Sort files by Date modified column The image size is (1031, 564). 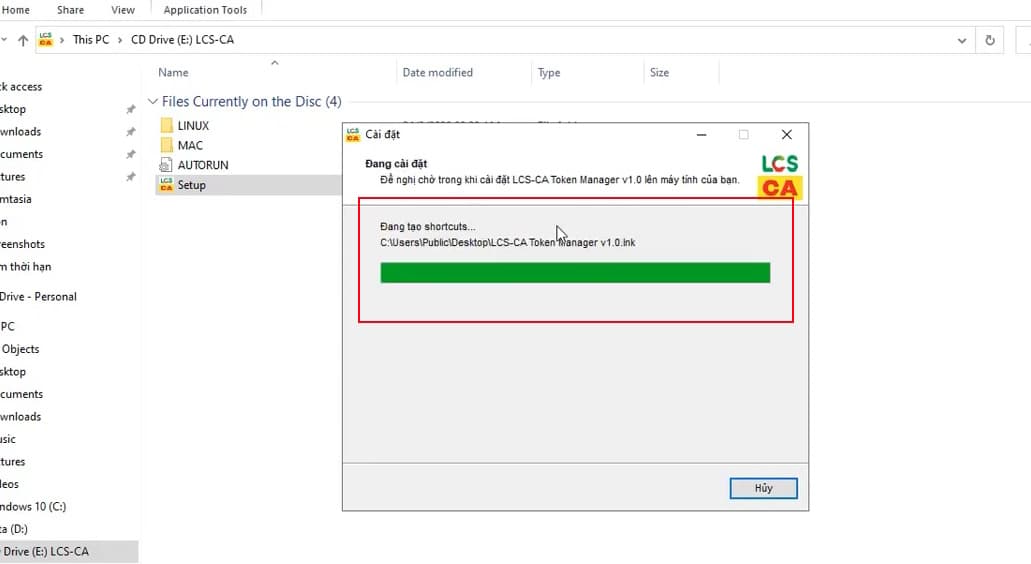click(437, 73)
